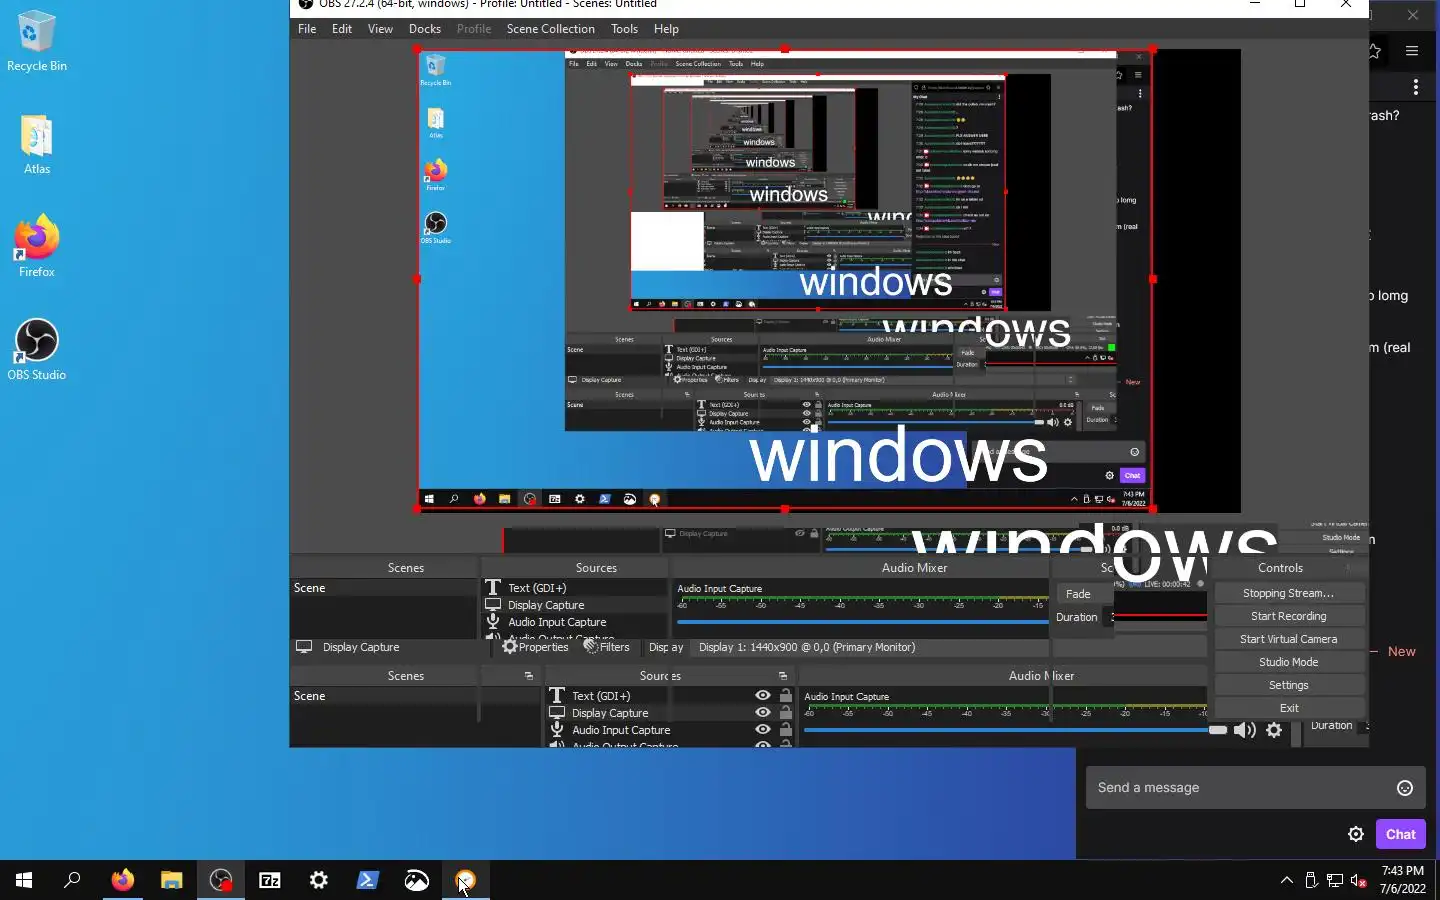This screenshot has width=1440, height=900.
Task: Open the Docks menu
Action: [425, 29]
